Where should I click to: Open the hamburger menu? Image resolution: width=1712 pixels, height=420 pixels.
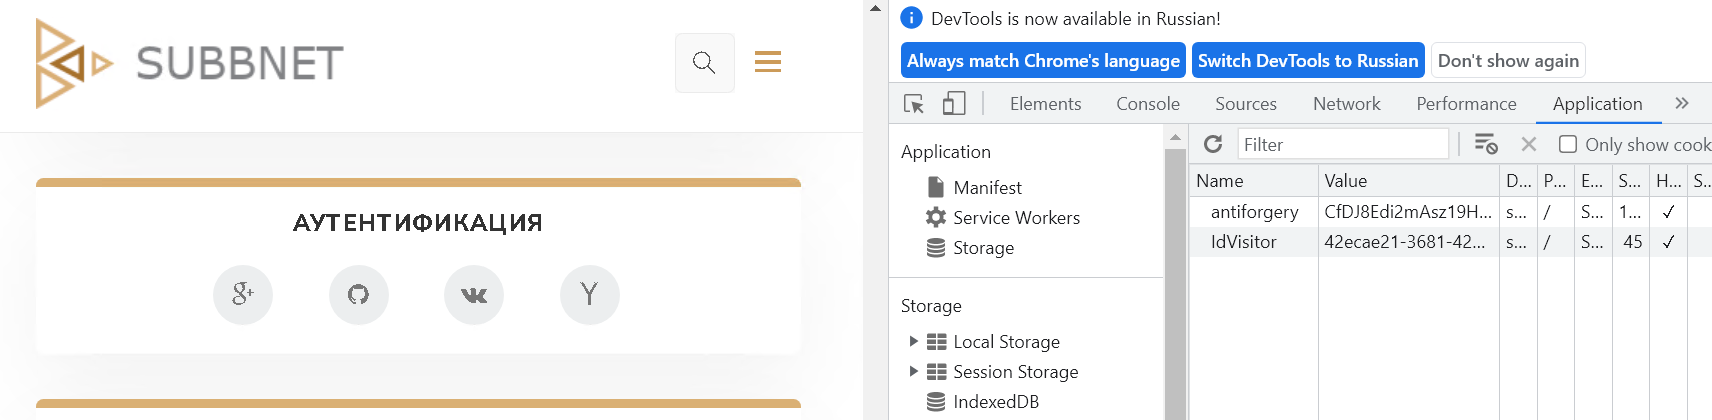767,62
